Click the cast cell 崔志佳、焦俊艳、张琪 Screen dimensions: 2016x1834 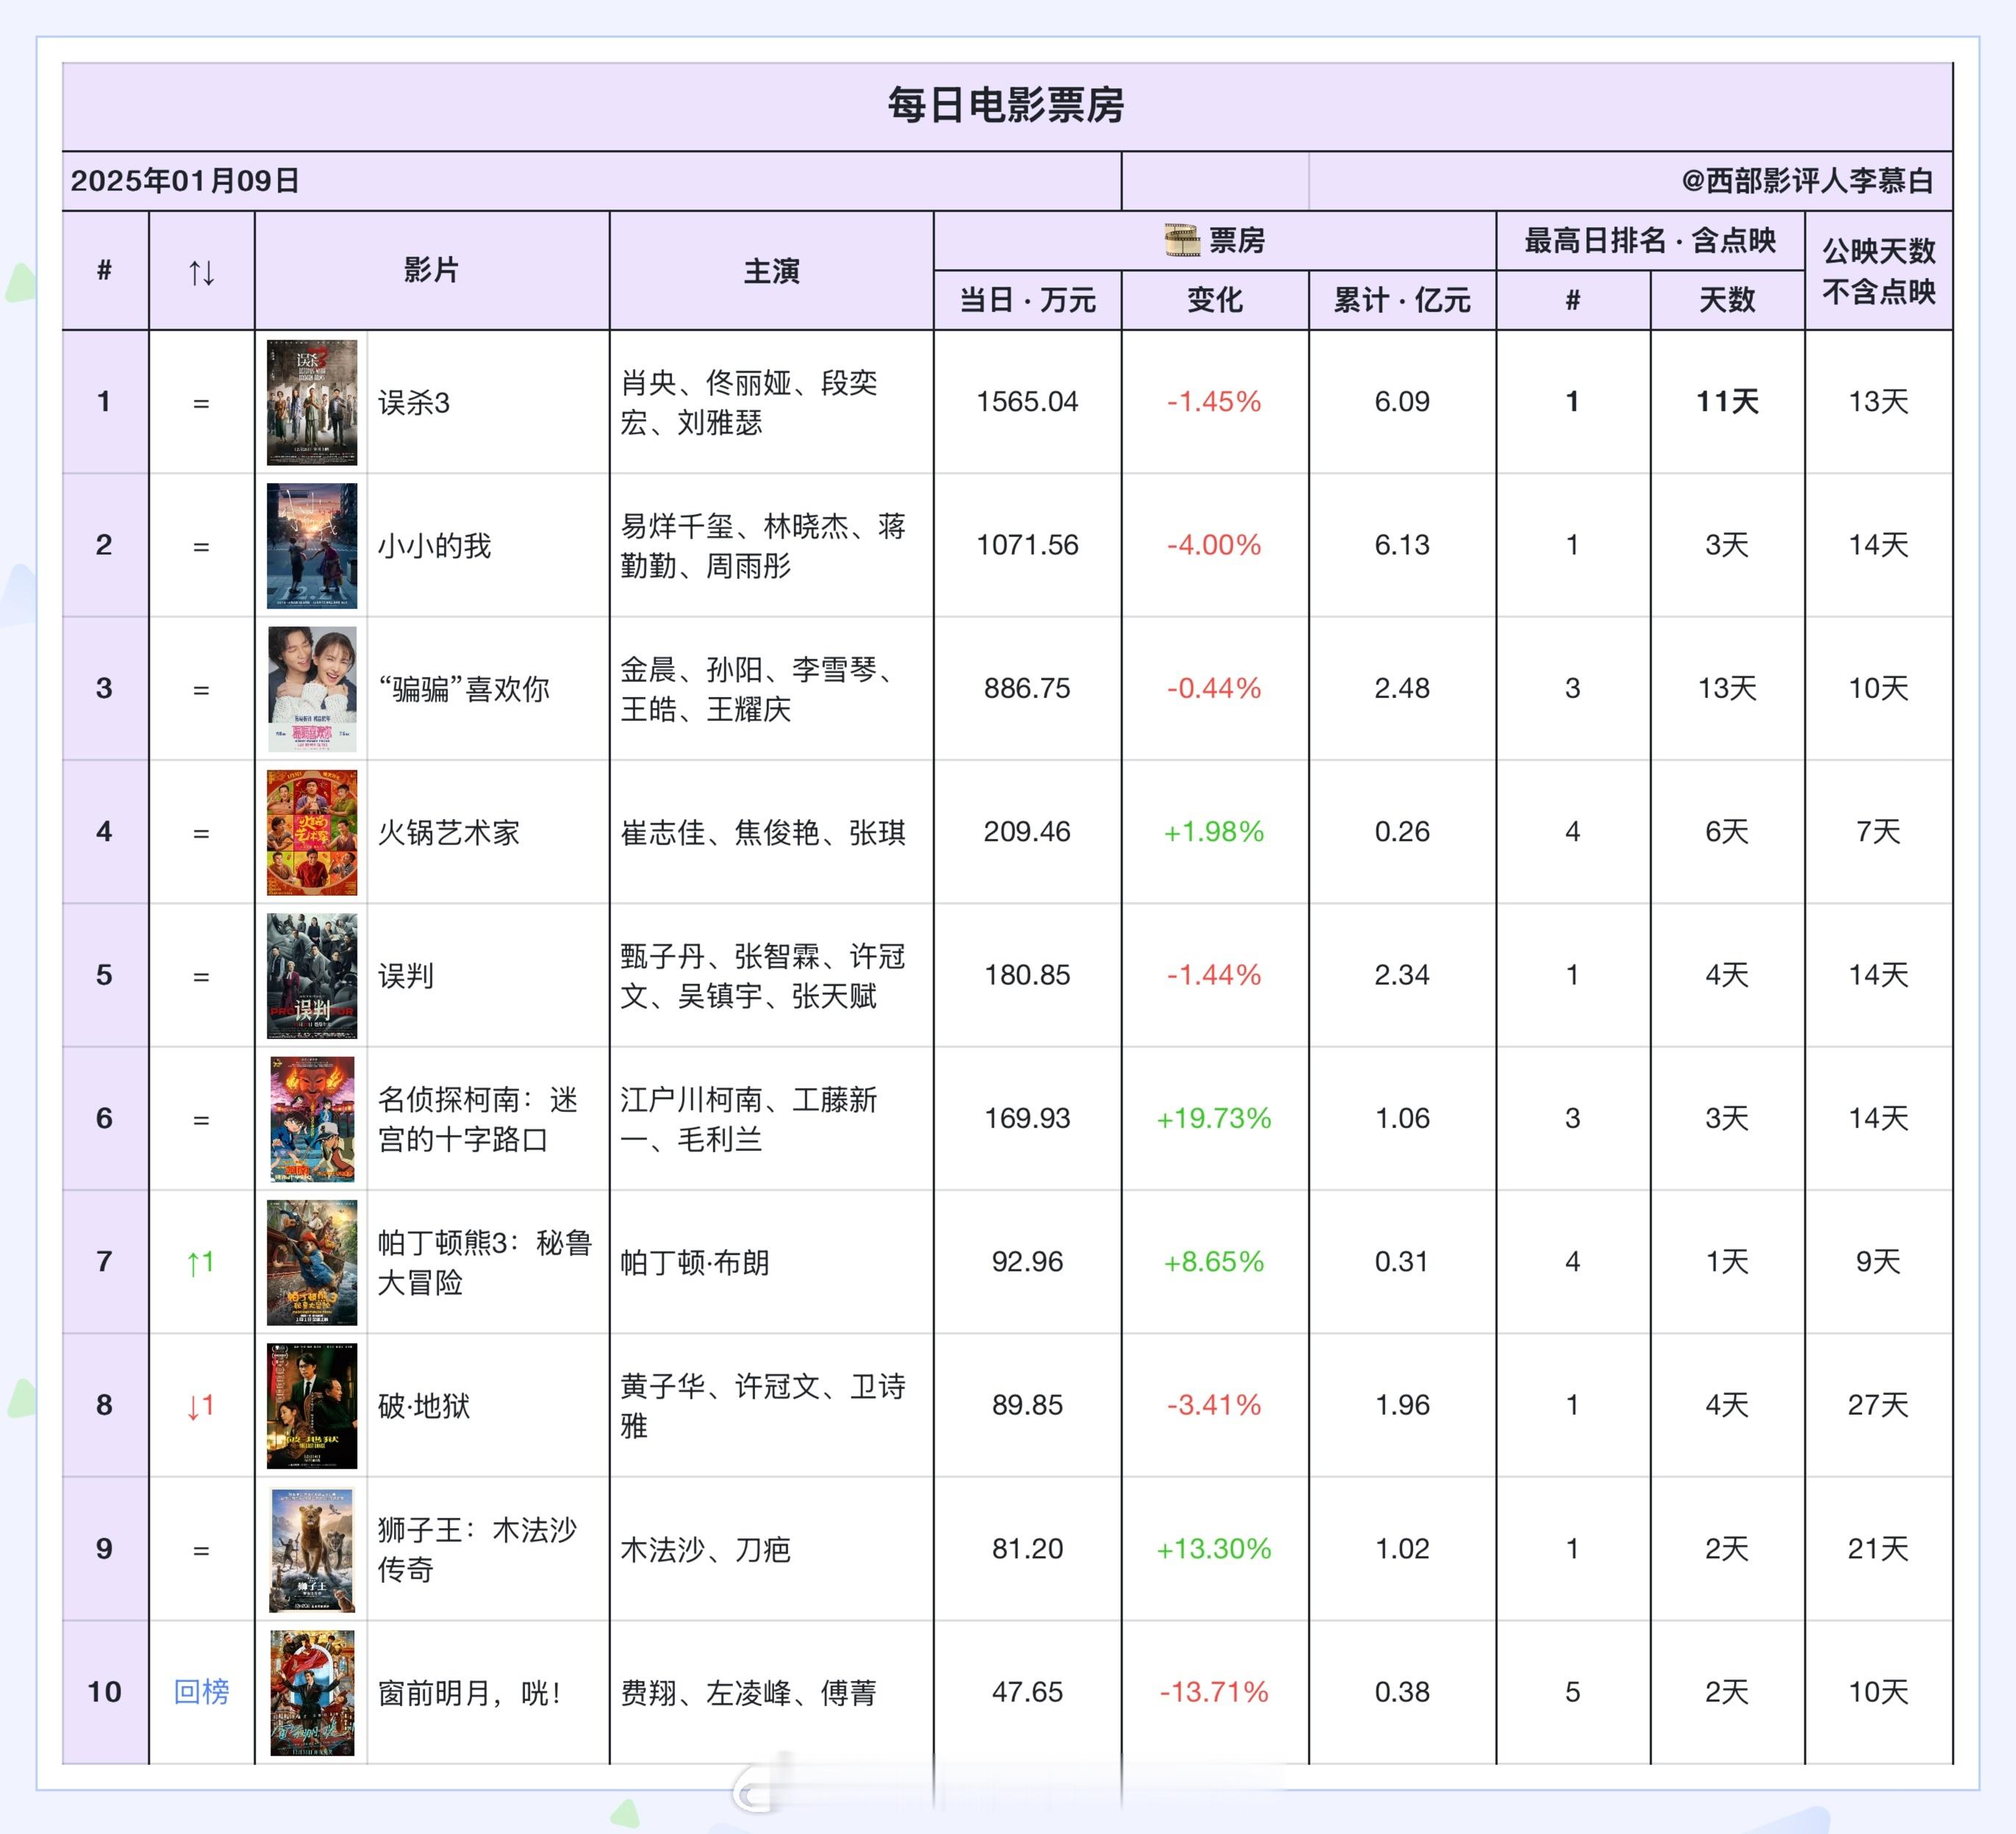click(x=763, y=832)
